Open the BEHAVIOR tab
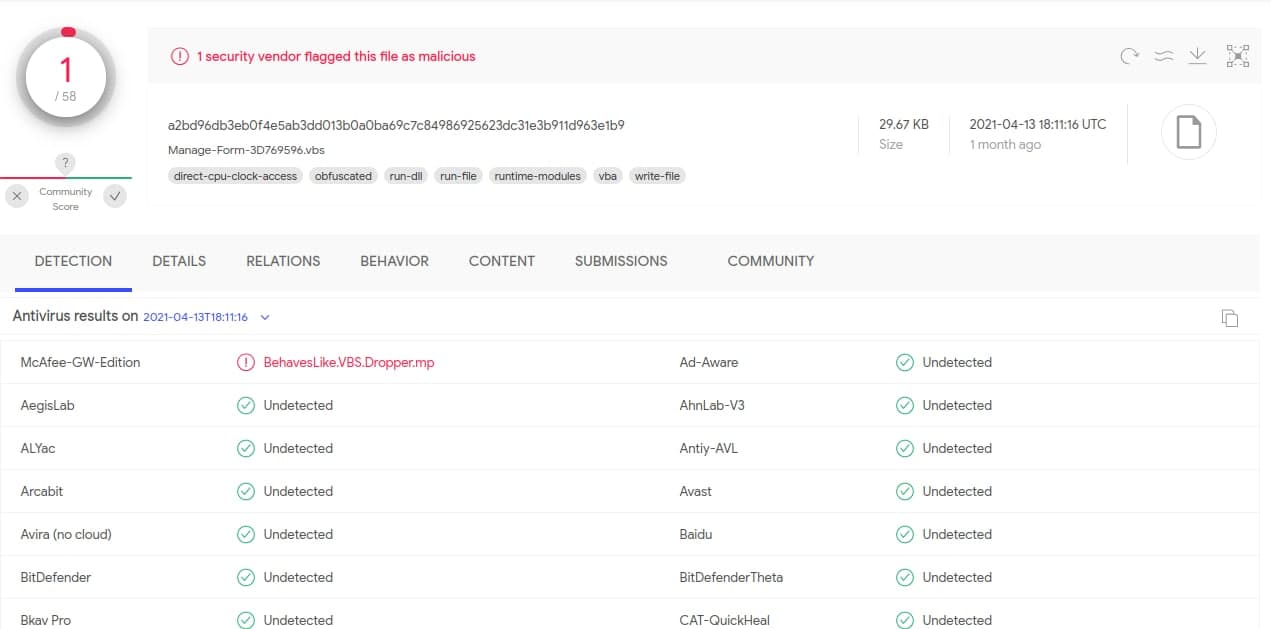 pyautogui.click(x=394, y=261)
